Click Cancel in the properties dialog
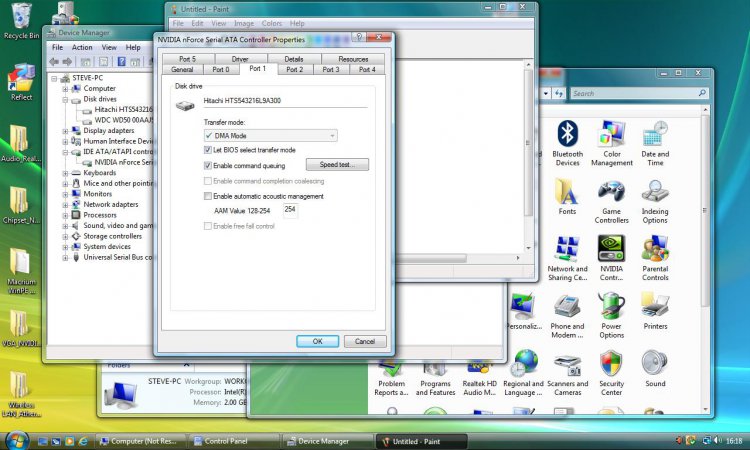The image size is (750, 450). [365, 341]
